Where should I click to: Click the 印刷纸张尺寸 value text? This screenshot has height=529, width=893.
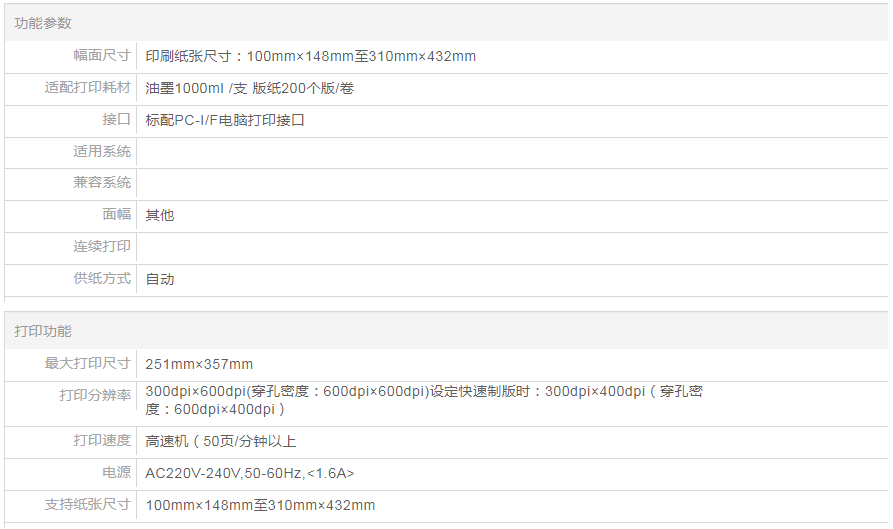point(310,56)
